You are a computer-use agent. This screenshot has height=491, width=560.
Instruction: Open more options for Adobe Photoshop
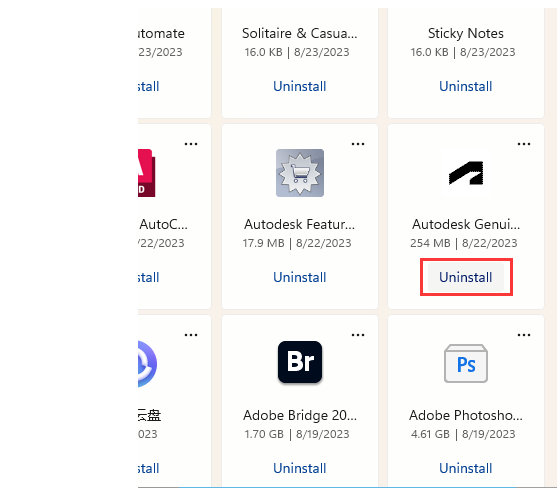point(524,335)
